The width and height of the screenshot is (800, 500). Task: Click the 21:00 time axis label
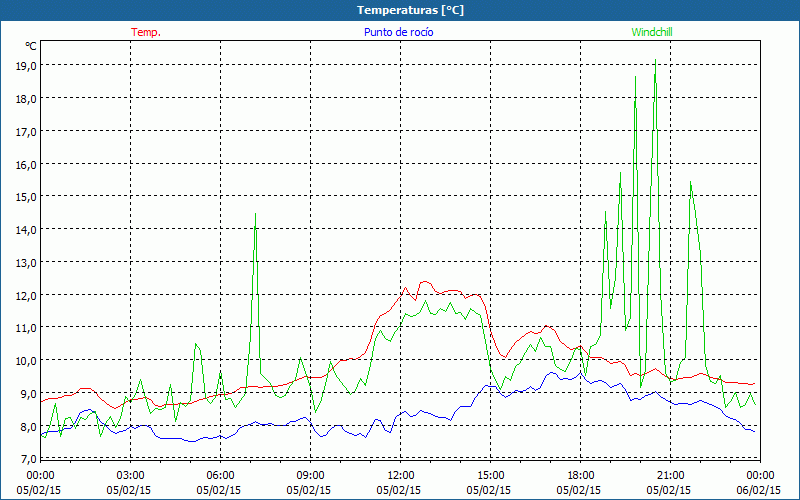click(670, 476)
